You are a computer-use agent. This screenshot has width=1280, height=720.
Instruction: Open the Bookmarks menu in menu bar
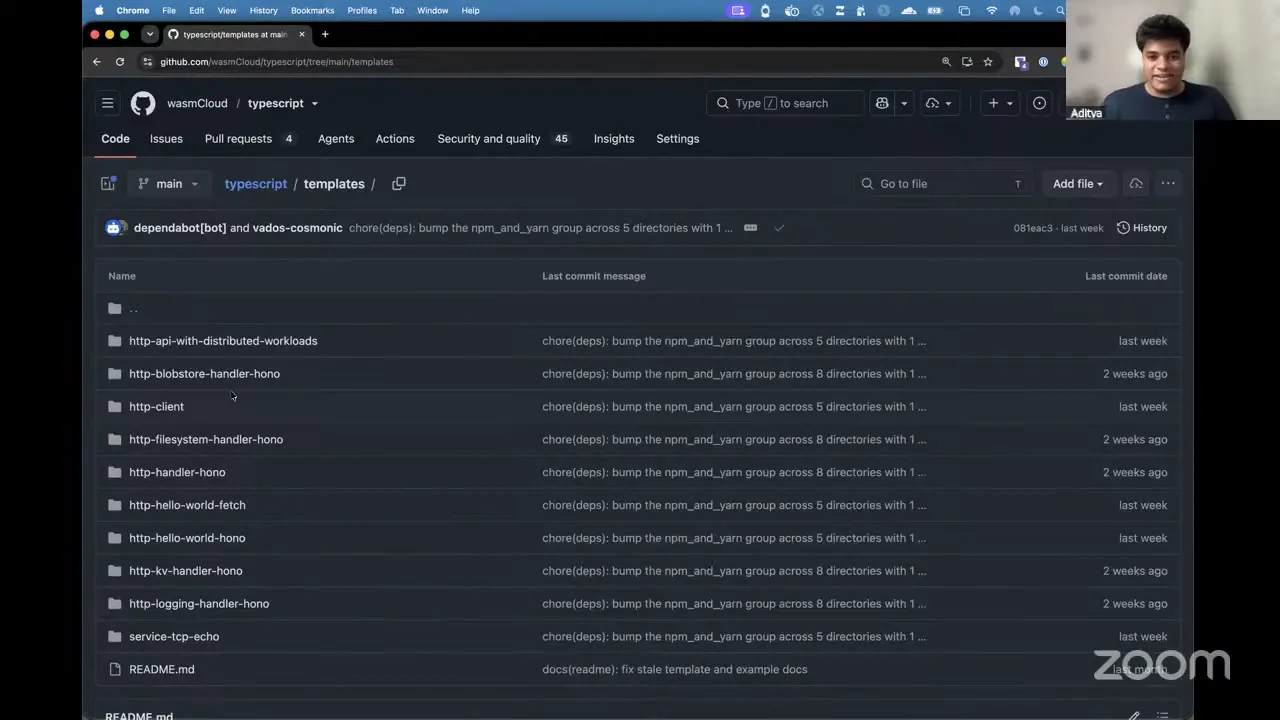[312, 10]
